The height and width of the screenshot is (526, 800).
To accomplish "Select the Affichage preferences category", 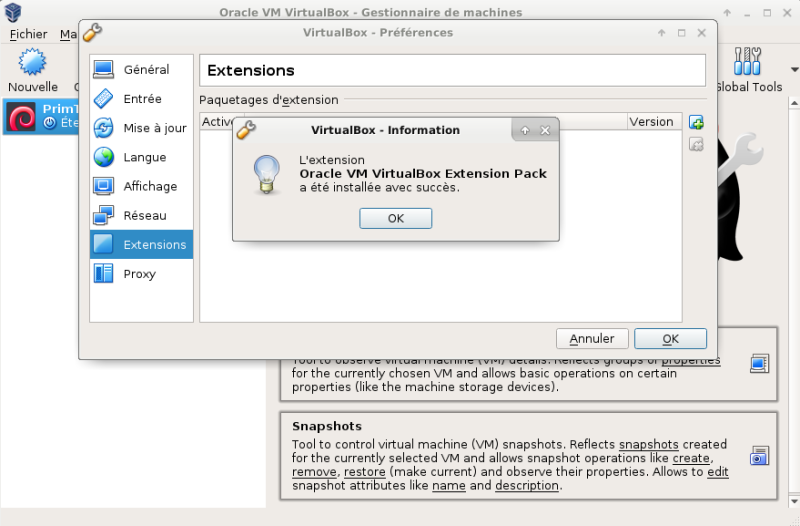I will tap(141, 186).
